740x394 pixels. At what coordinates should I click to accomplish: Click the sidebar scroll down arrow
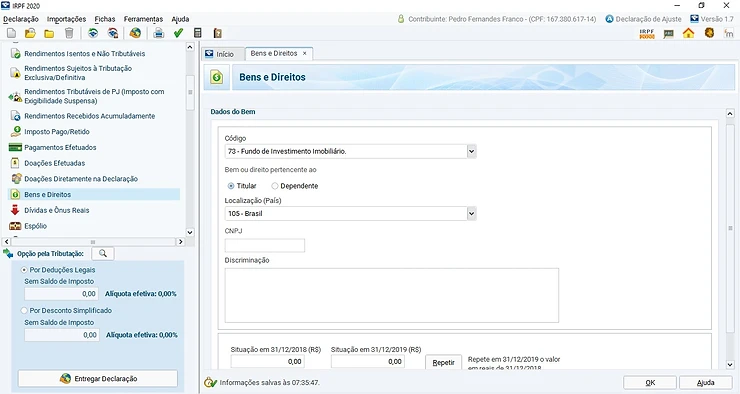(x=190, y=232)
